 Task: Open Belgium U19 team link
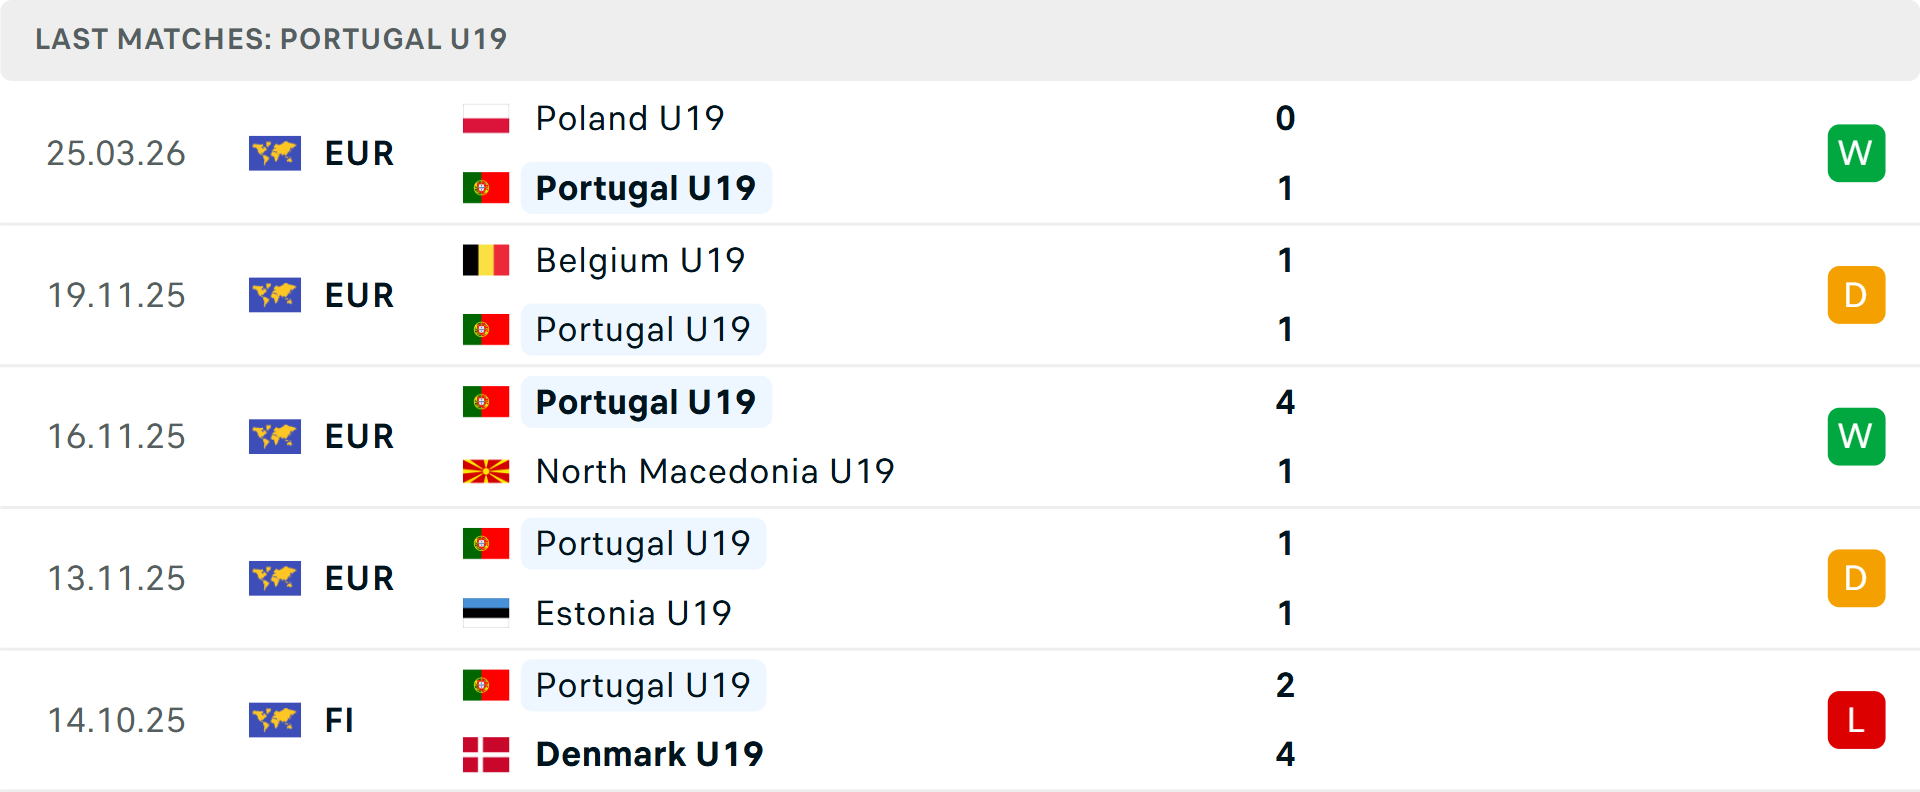click(640, 260)
